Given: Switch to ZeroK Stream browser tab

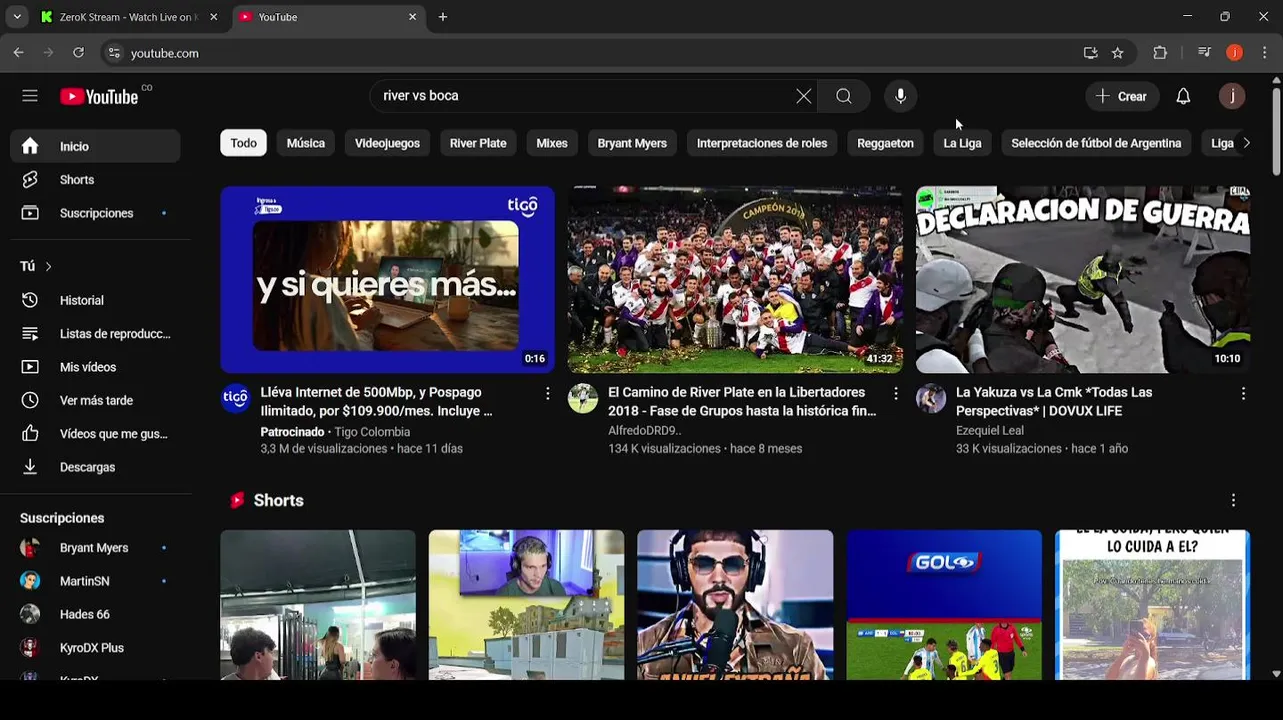Looking at the screenshot, I should pyautogui.click(x=119, y=17).
